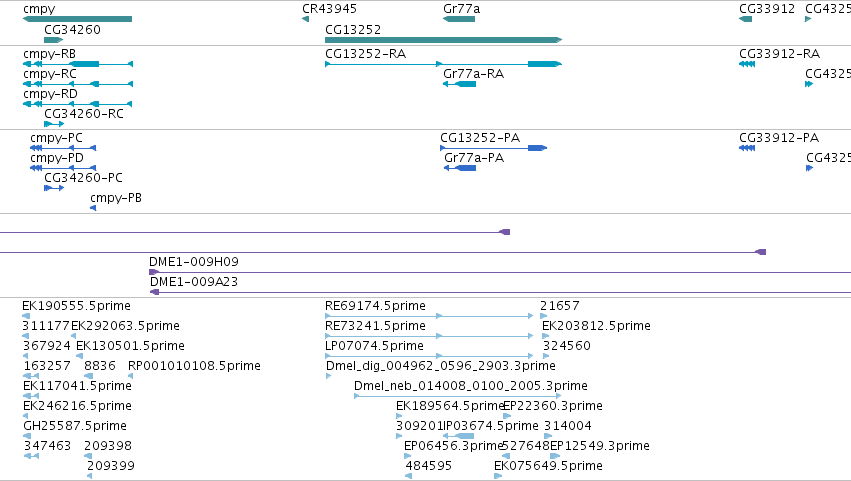This screenshot has height=481, width=851.
Task: Click the CG13252 gene span bar
Action: [x=443, y=40]
